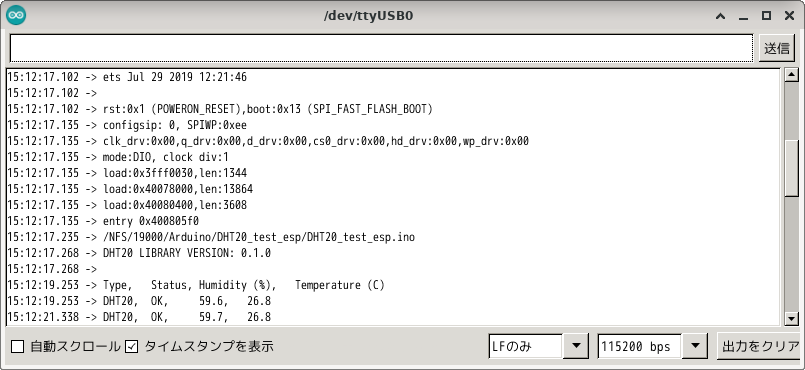Roll up window with the title bar arrow
Image resolution: width=805 pixels, height=370 pixels.
tap(720, 16)
